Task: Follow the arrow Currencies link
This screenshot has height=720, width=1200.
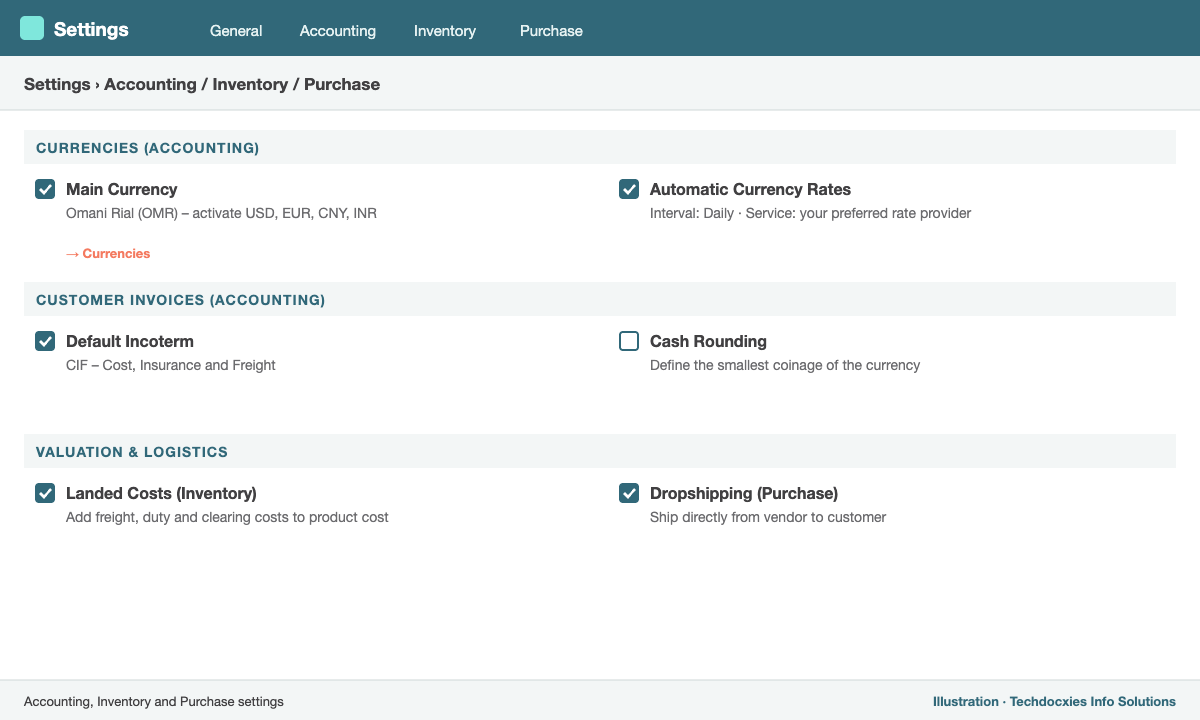Action: [108, 254]
